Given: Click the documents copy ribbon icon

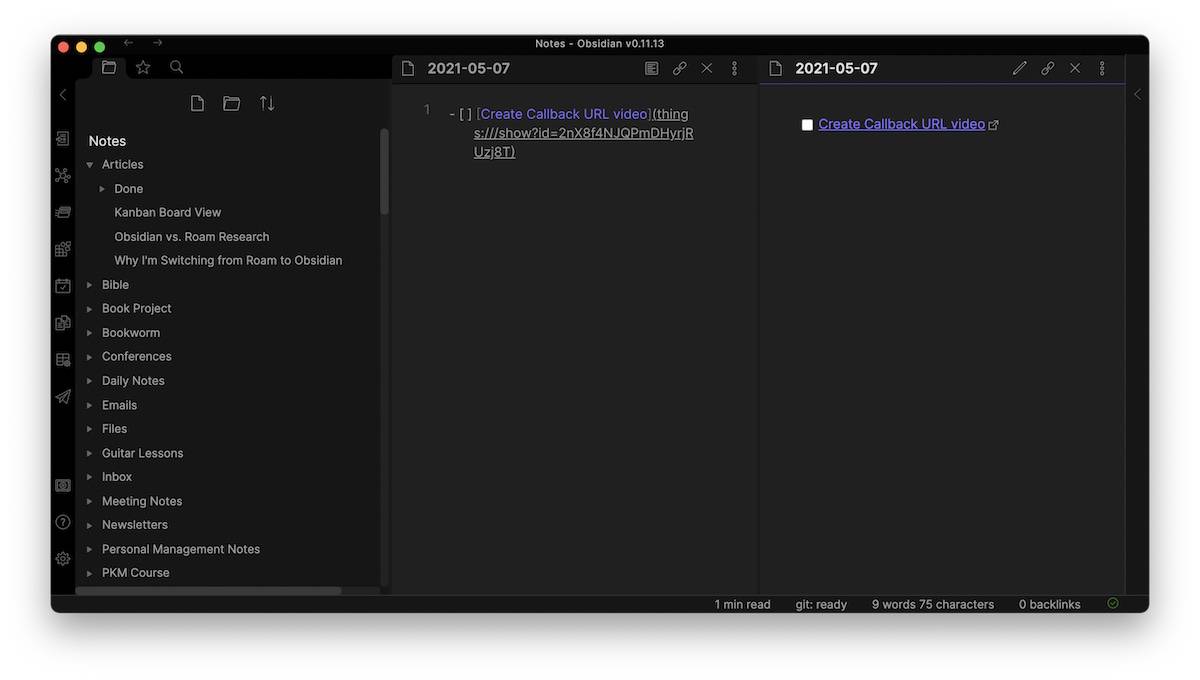Looking at the screenshot, I should [63, 323].
